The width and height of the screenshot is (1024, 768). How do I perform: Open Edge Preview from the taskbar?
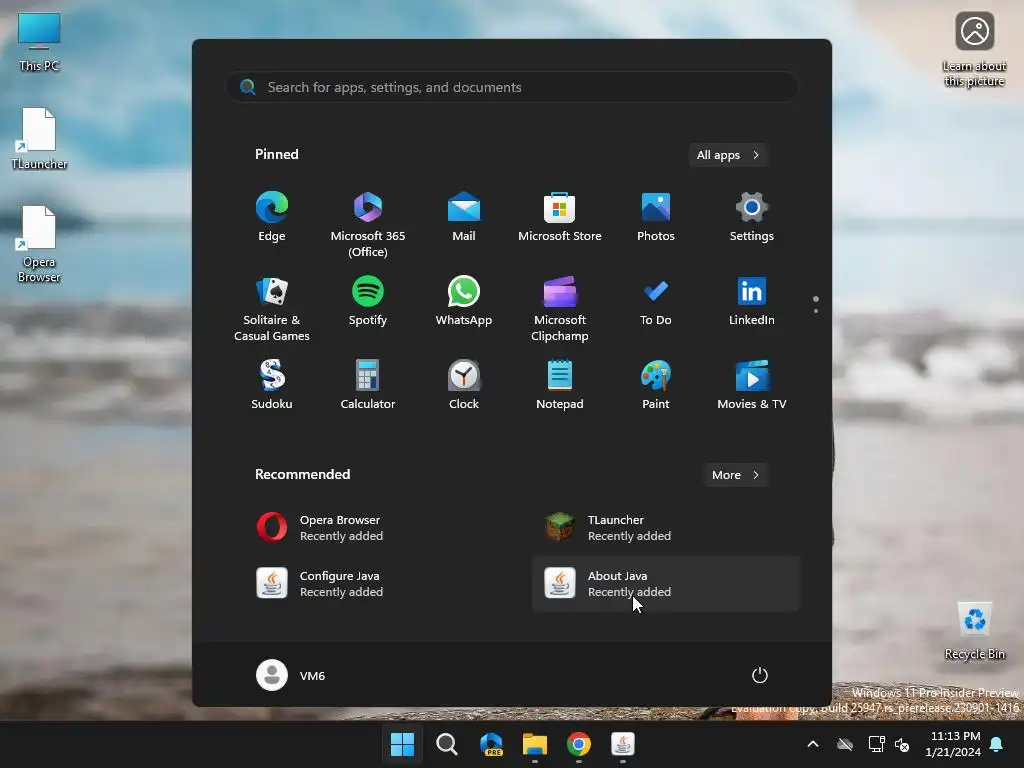click(491, 744)
